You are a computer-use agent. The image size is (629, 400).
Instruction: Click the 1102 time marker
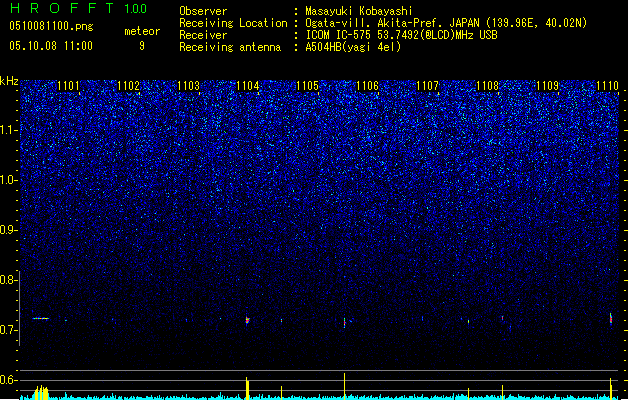point(128,85)
